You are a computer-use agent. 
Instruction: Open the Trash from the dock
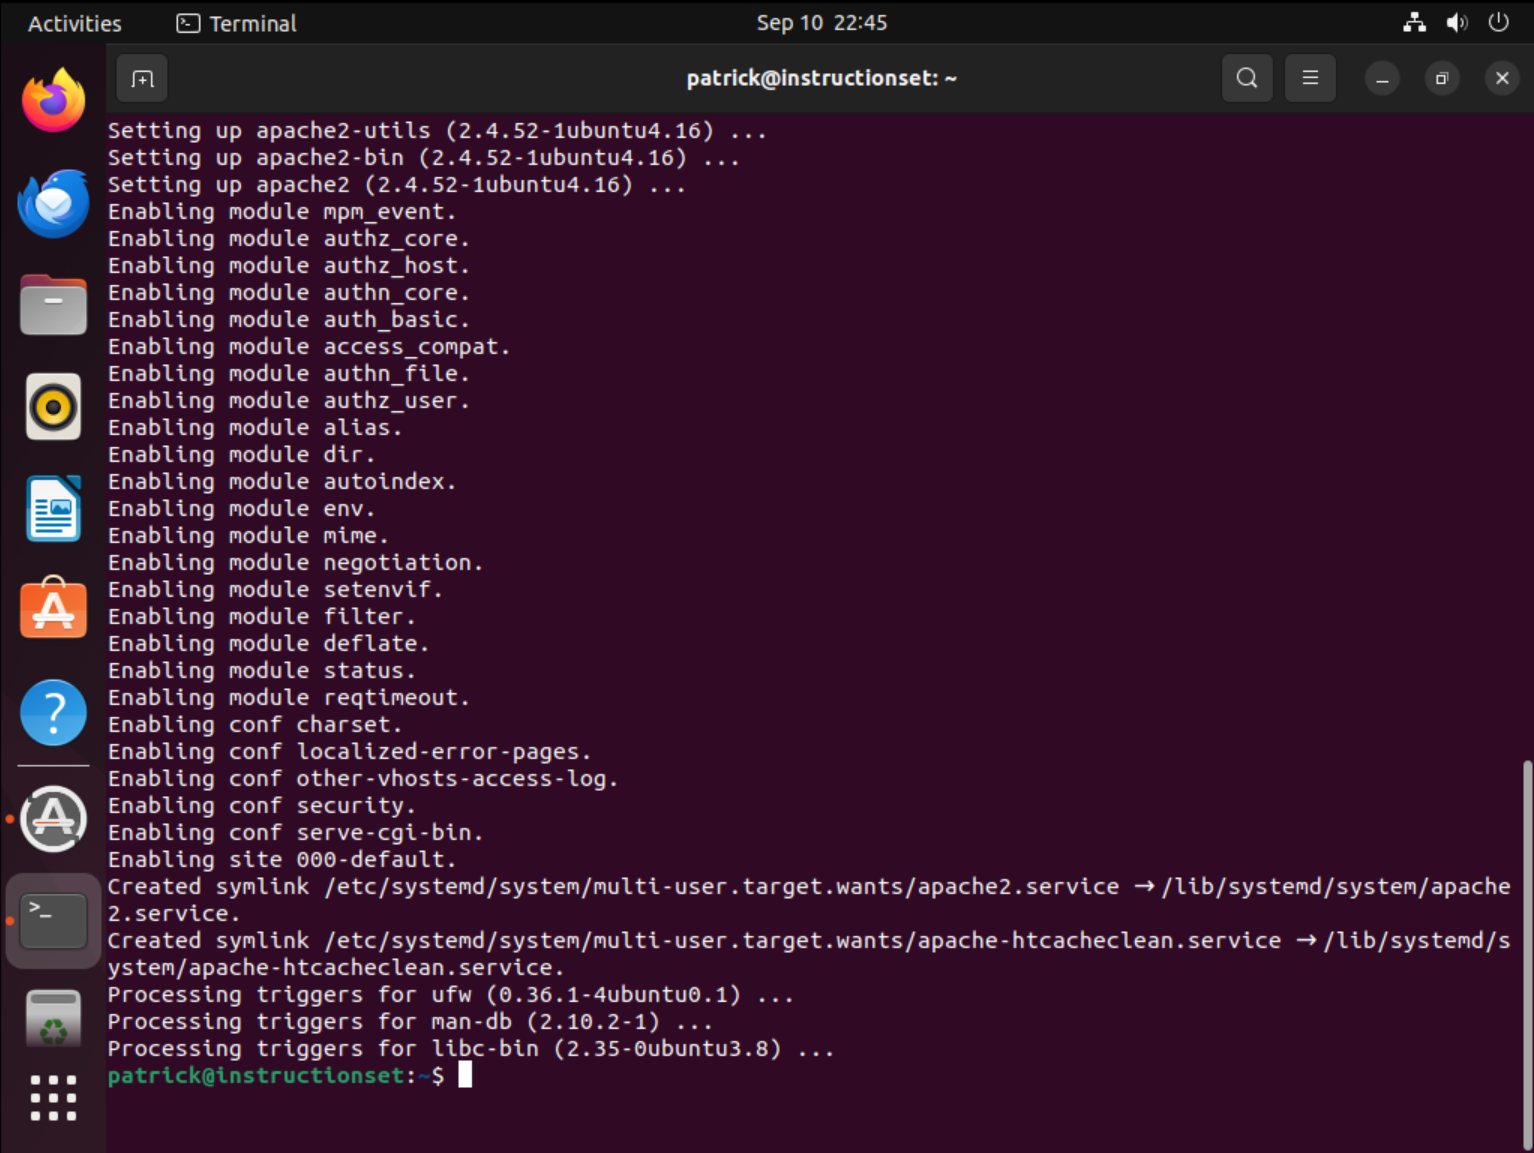click(54, 1020)
